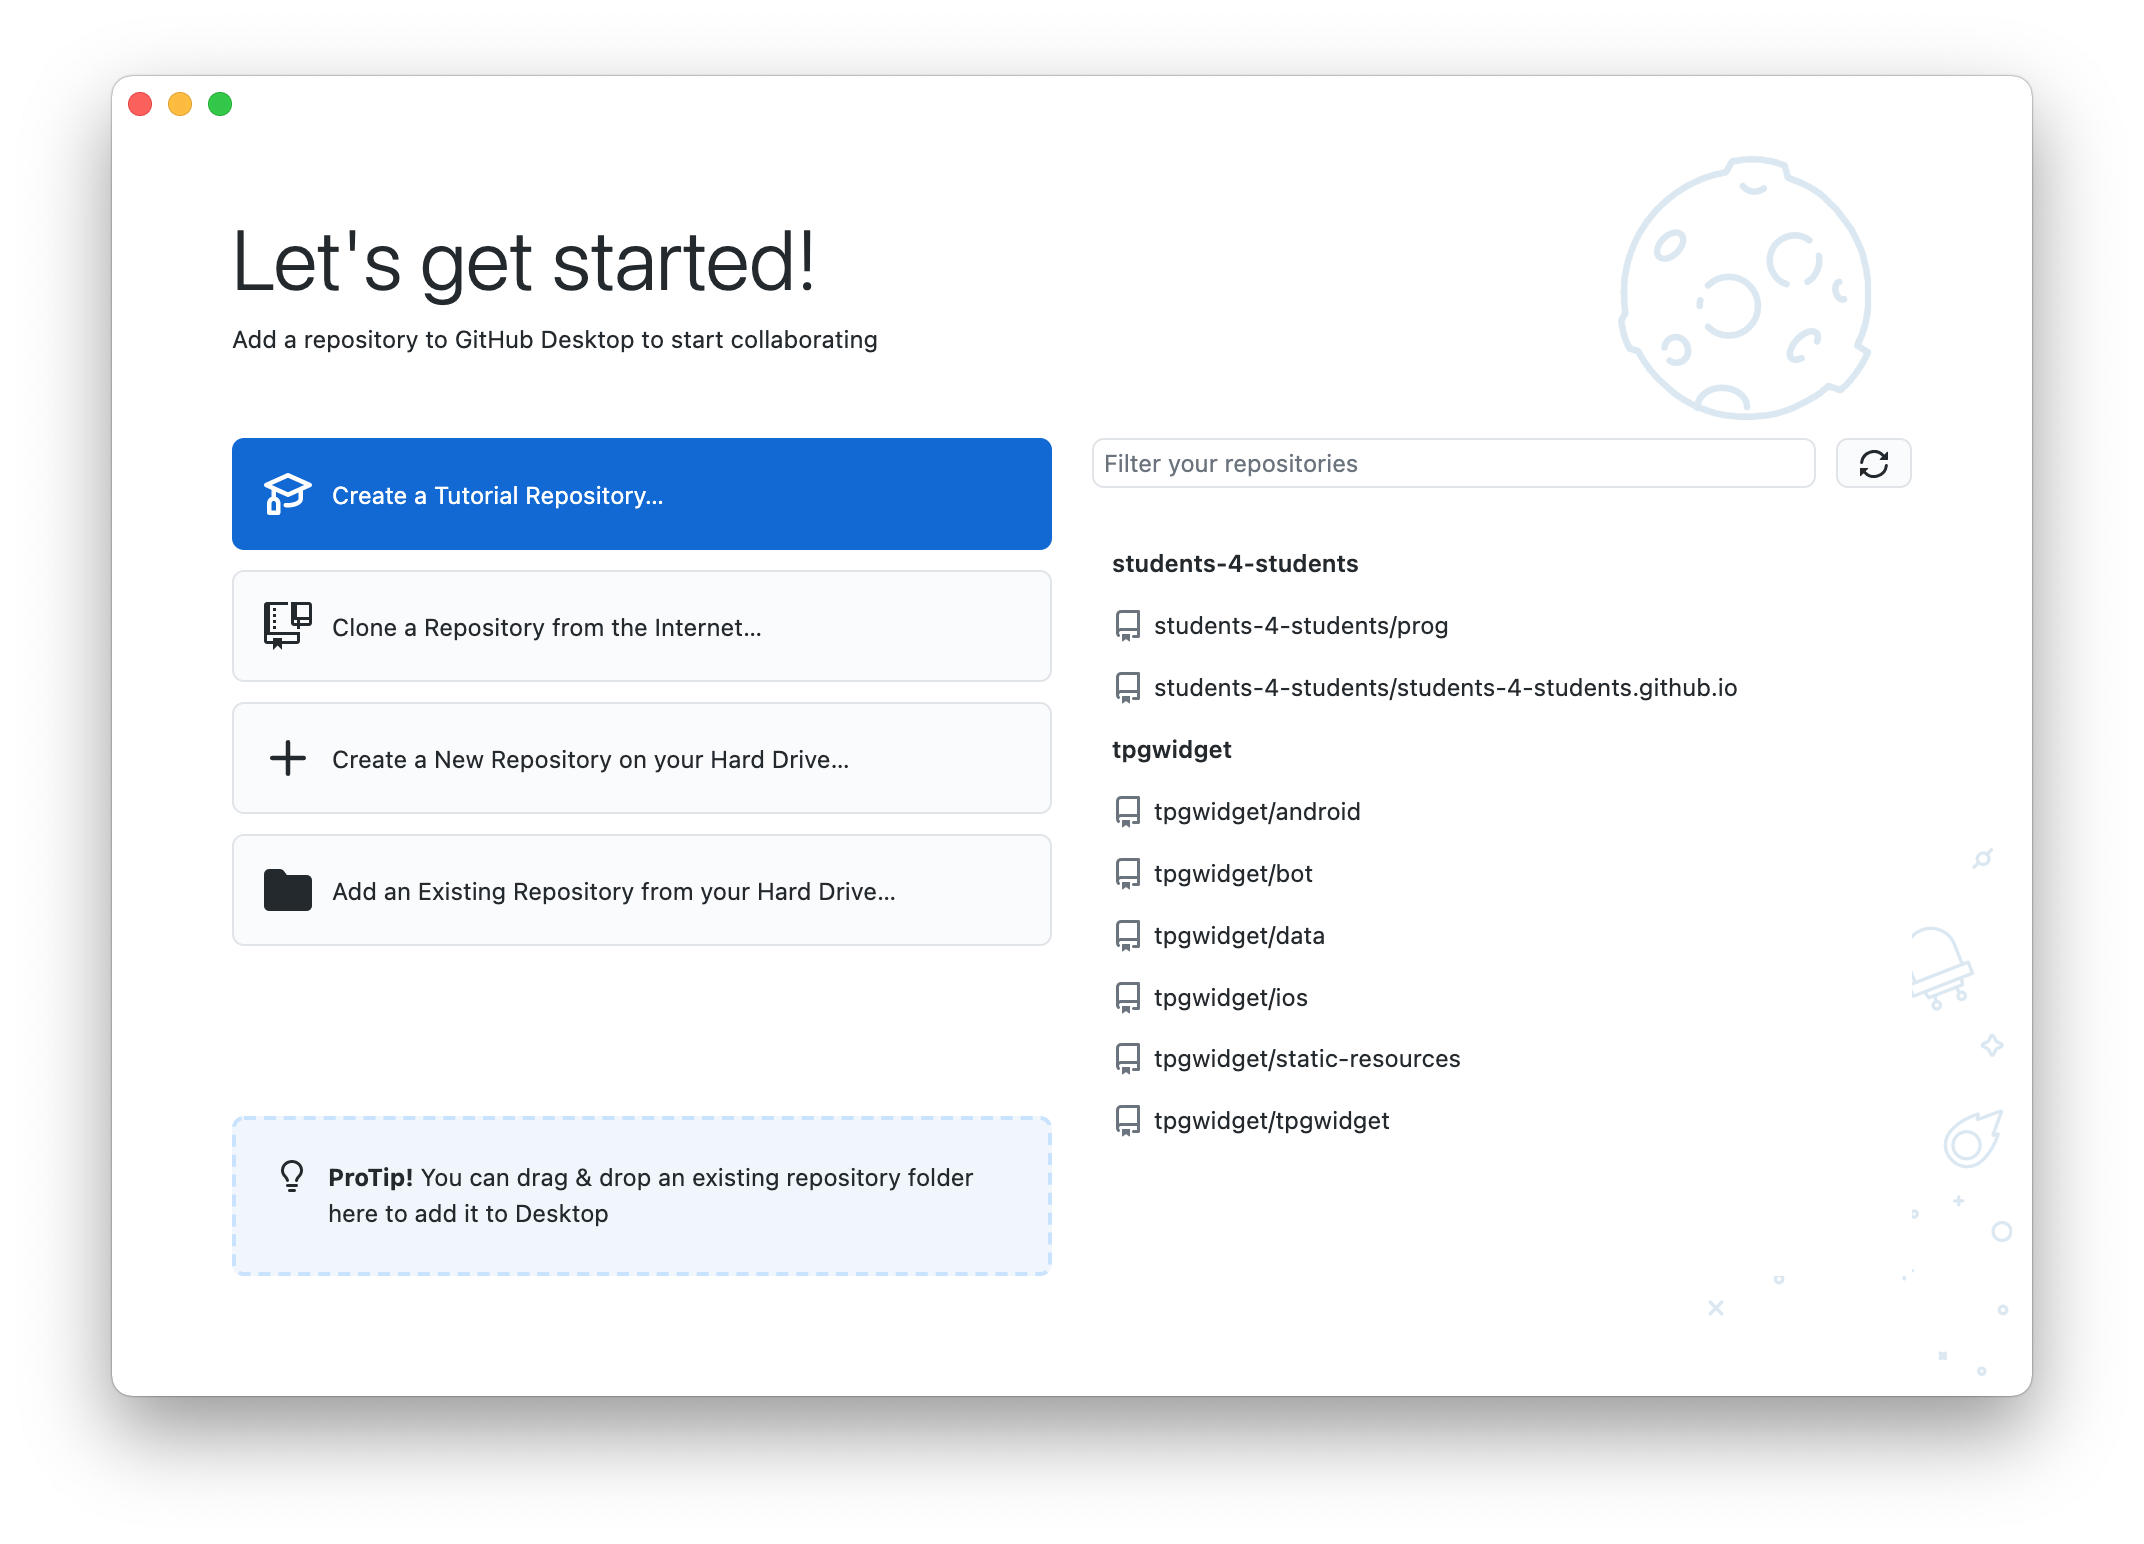Click the tpgwidget/tpgwidget repository entry
This screenshot has width=2144, height=1544.
(x=1268, y=1120)
